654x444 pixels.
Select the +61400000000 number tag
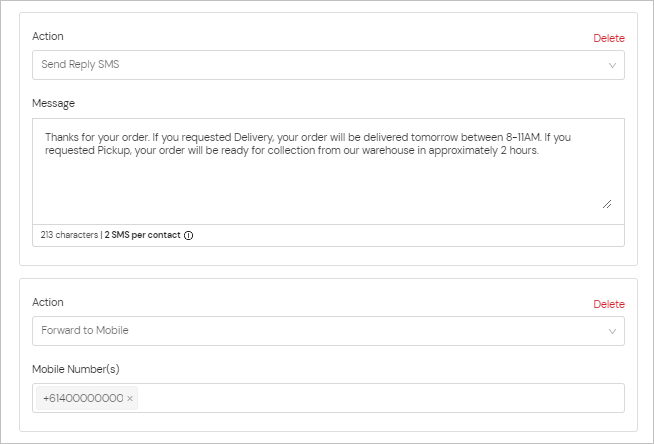click(83, 398)
